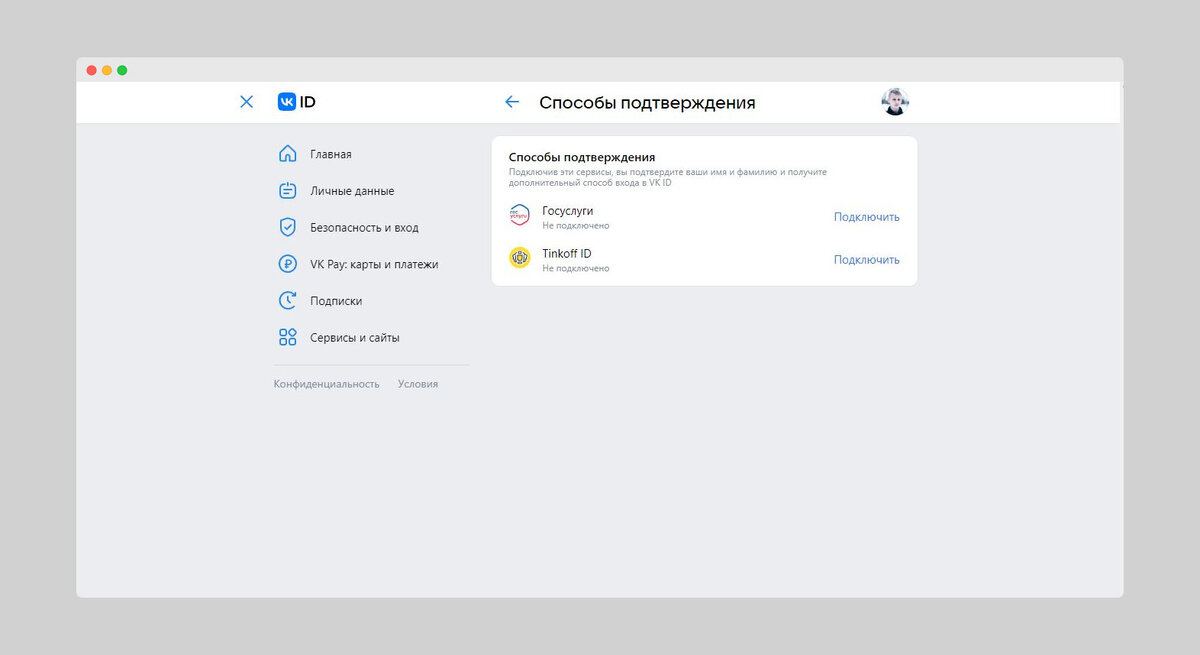Click Не подключено under Госуслуги
Viewport: 1200px width, 655px height.
(x=576, y=226)
